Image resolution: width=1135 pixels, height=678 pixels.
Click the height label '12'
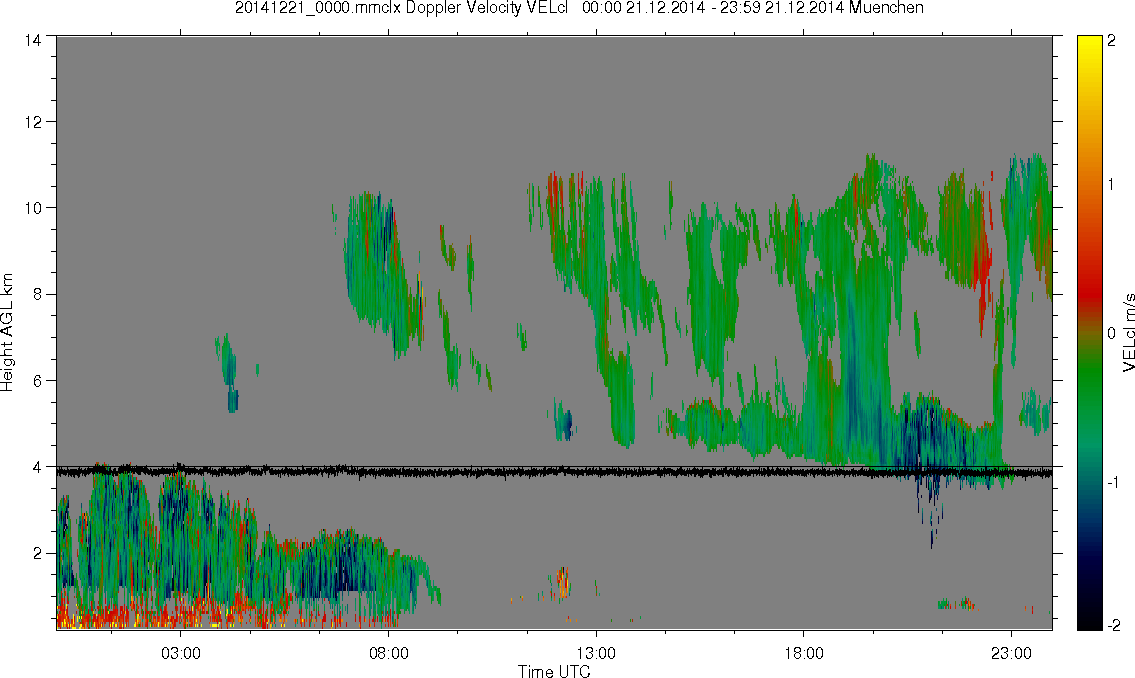pyautogui.click(x=33, y=122)
